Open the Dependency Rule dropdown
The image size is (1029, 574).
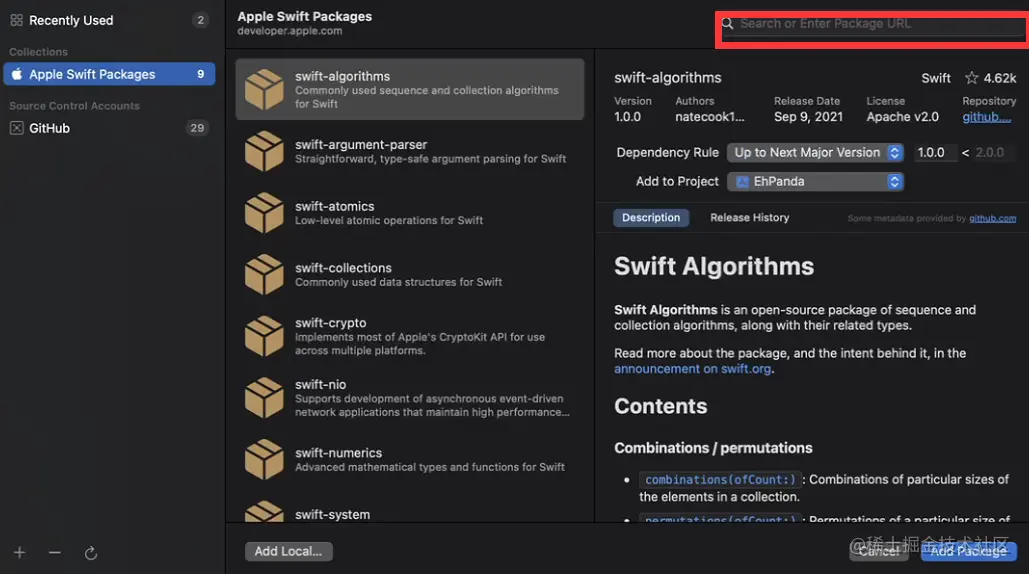[815, 153]
